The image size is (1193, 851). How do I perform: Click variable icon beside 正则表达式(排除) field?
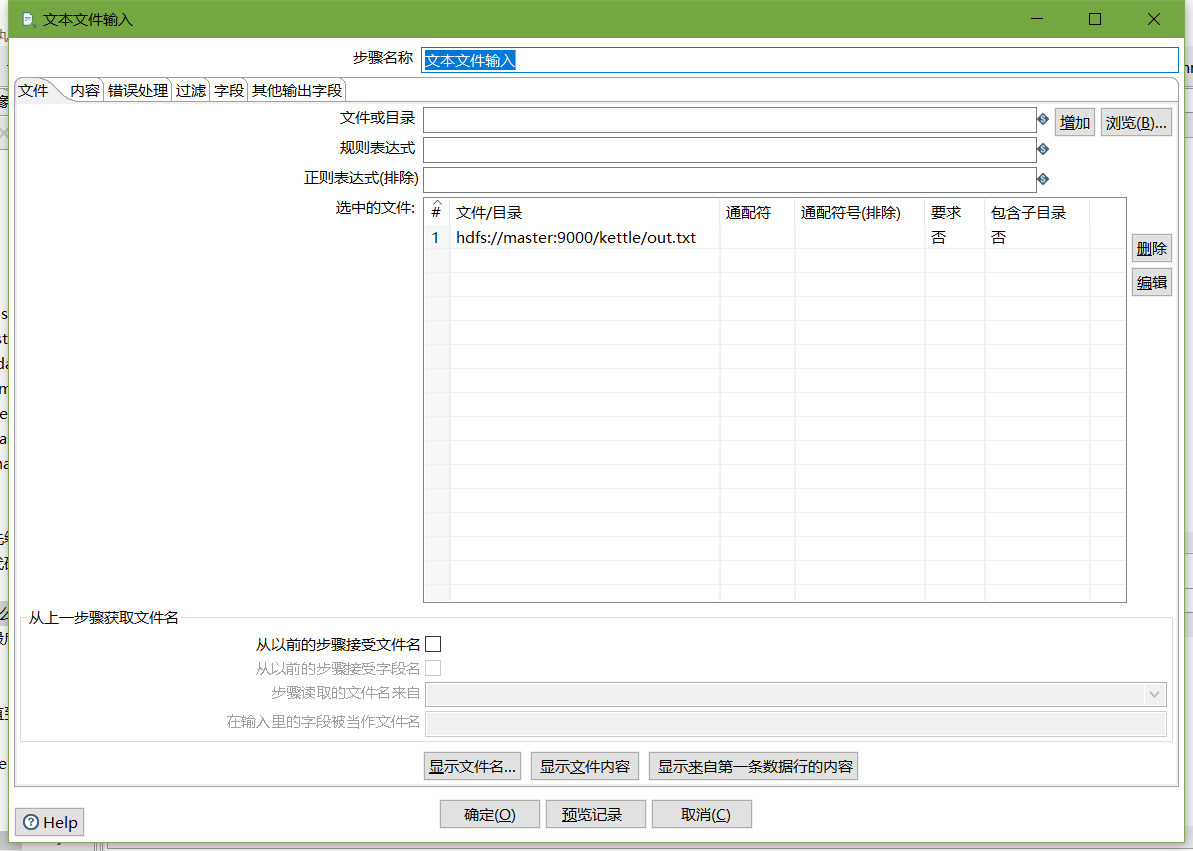point(1043,179)
